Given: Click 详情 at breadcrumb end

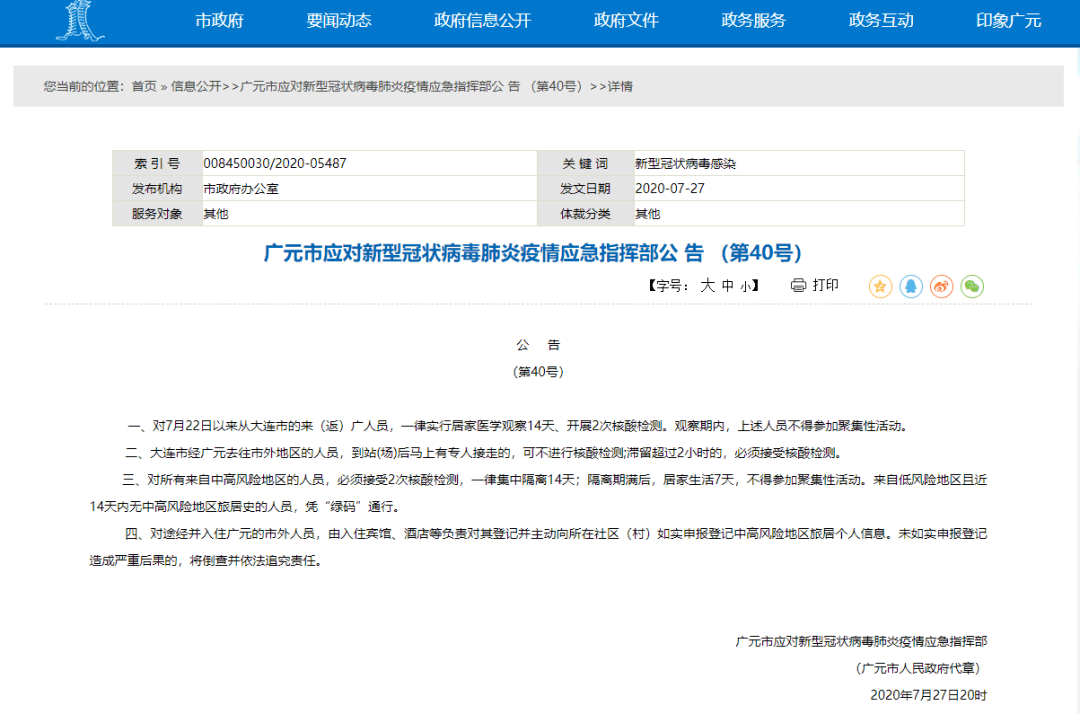Looking at the screenshot, I should click(x=620, y=87).
